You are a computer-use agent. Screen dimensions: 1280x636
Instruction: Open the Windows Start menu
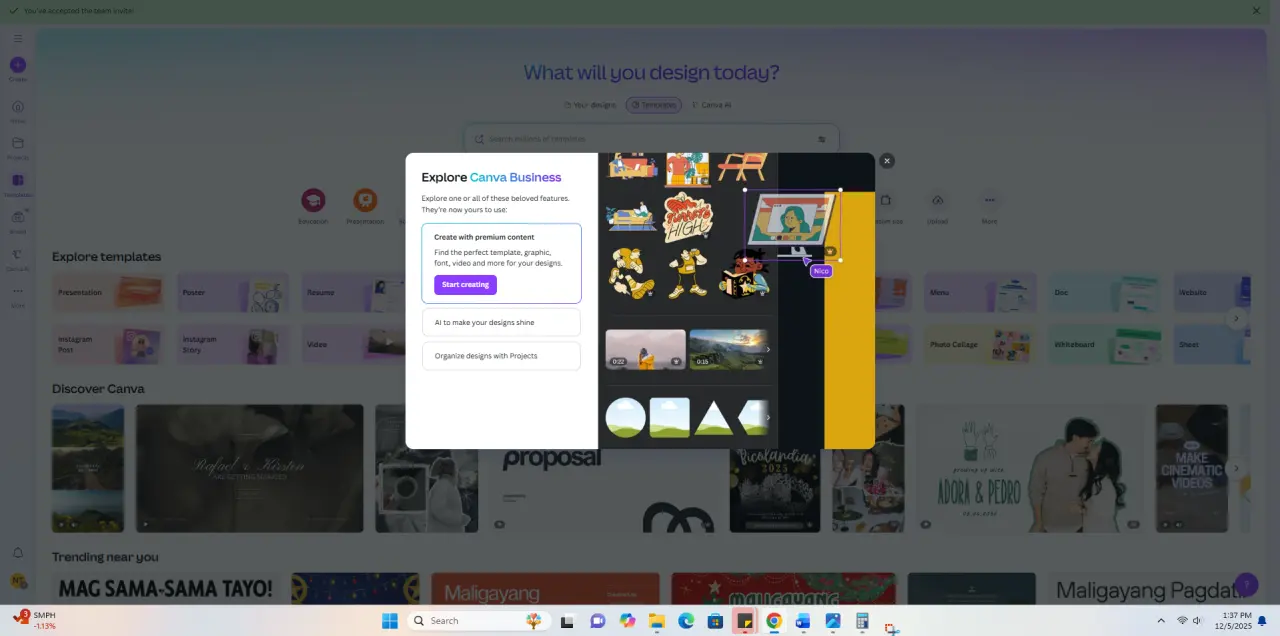[x=390, y=621]
